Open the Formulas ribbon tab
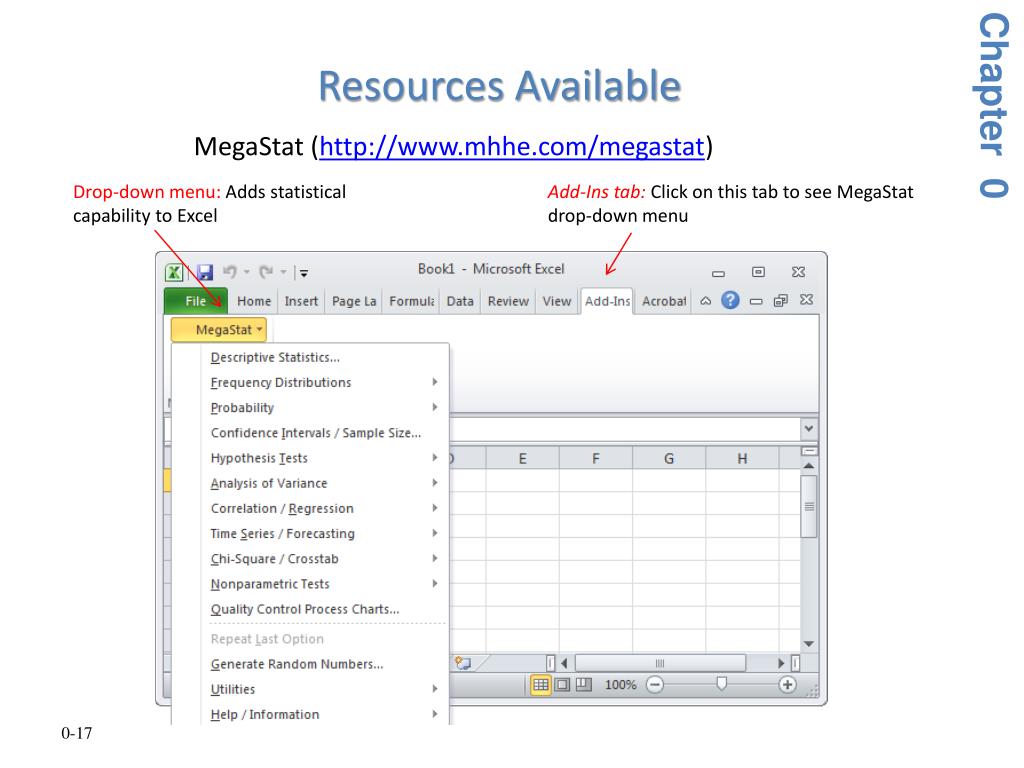The height and width of the screenshot is (768, 1024). point(411,301)
